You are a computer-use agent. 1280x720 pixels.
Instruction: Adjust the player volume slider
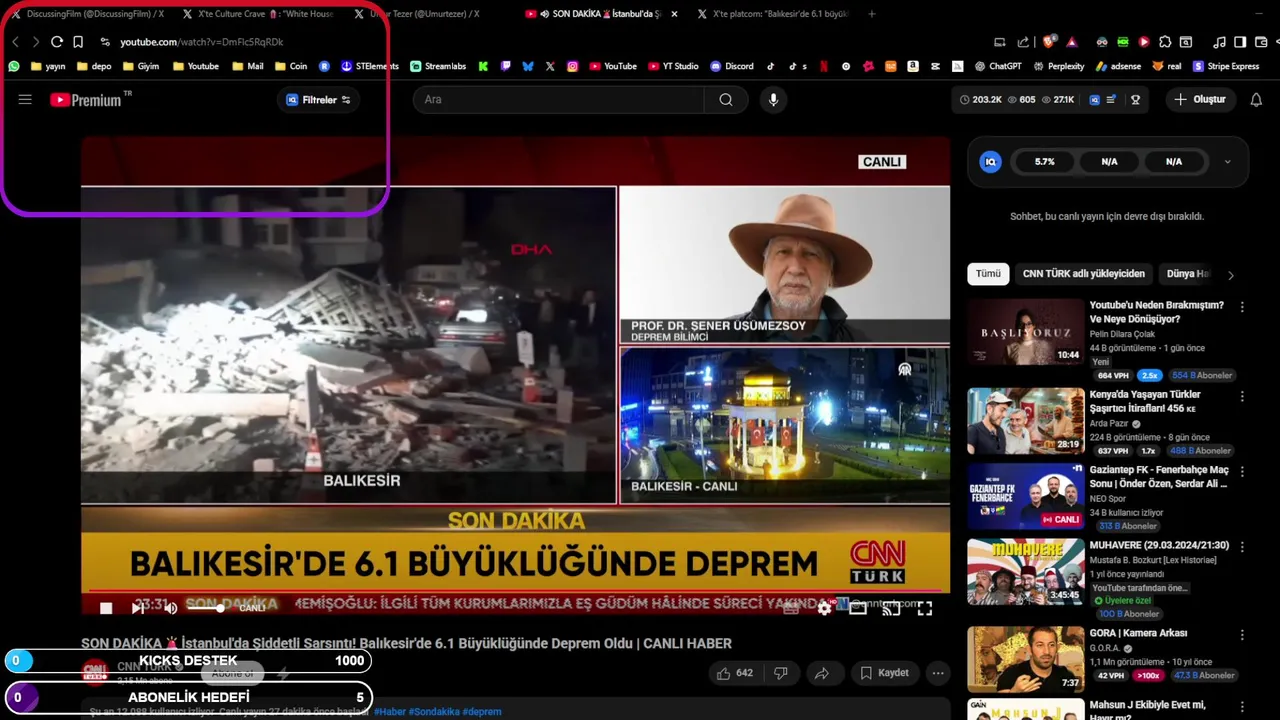pos(205,608)
